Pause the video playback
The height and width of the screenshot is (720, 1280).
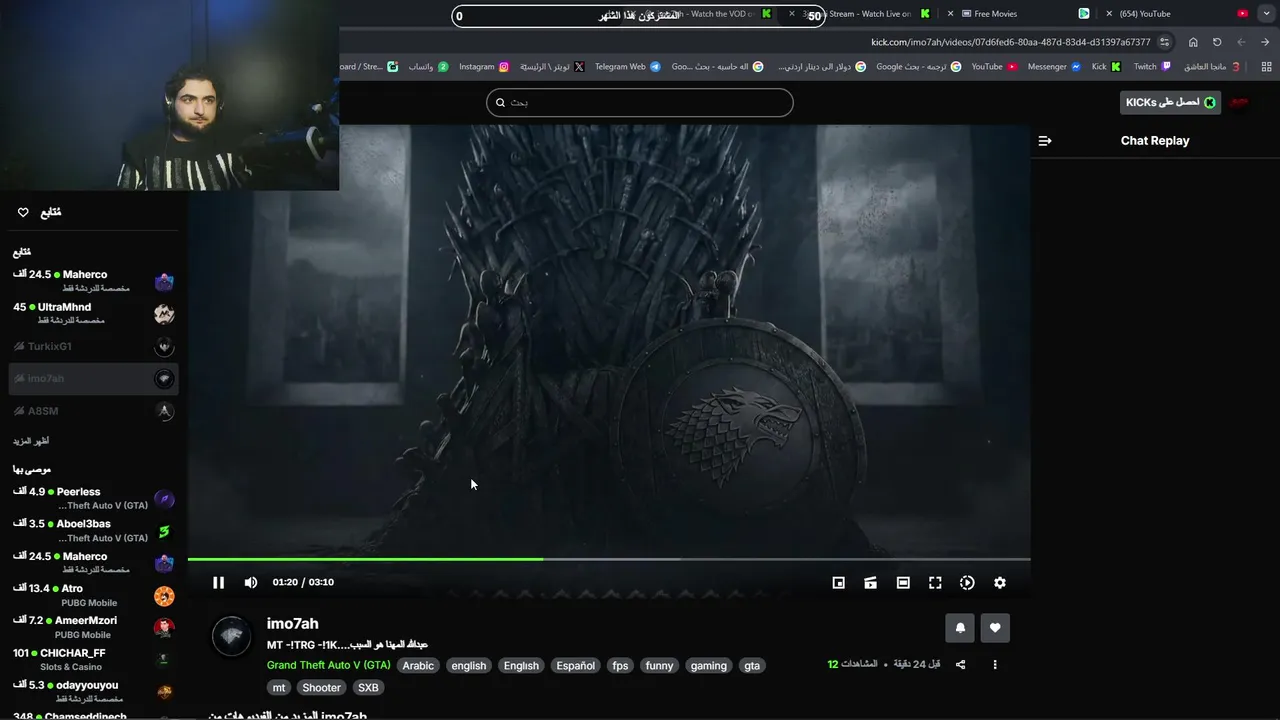[218, 583]
